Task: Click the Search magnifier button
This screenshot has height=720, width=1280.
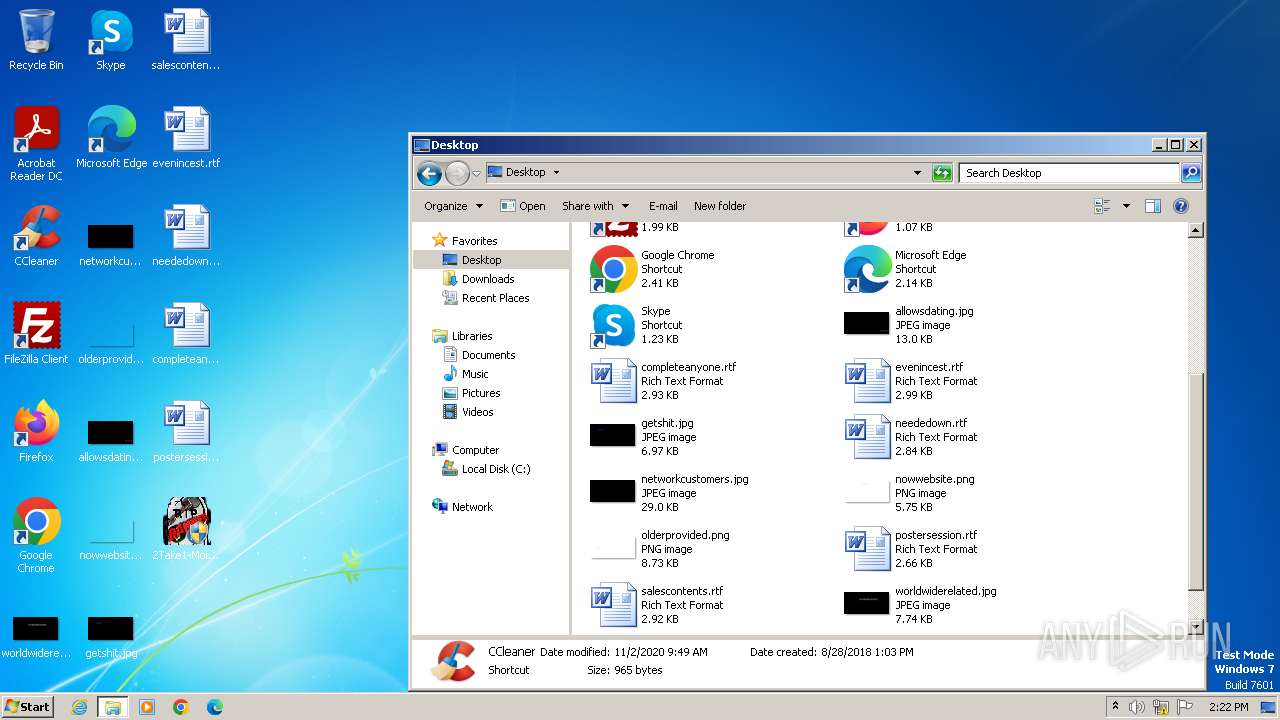Action: point(1190,173)
